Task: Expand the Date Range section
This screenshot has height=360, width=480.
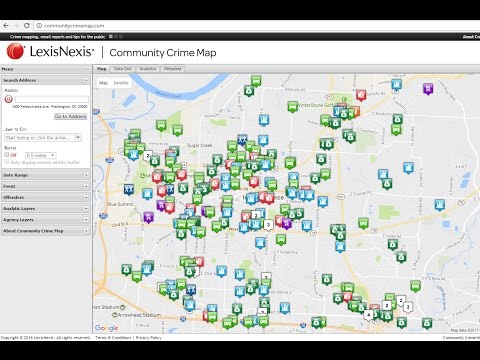Action: [86, 175]
